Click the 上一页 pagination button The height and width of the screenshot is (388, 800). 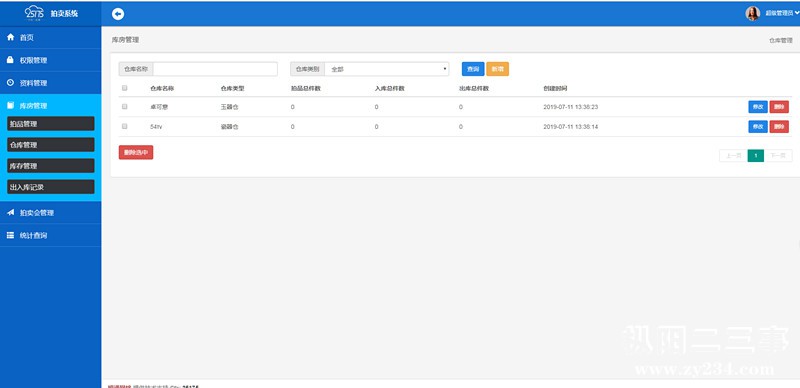[x=733, y=156]
